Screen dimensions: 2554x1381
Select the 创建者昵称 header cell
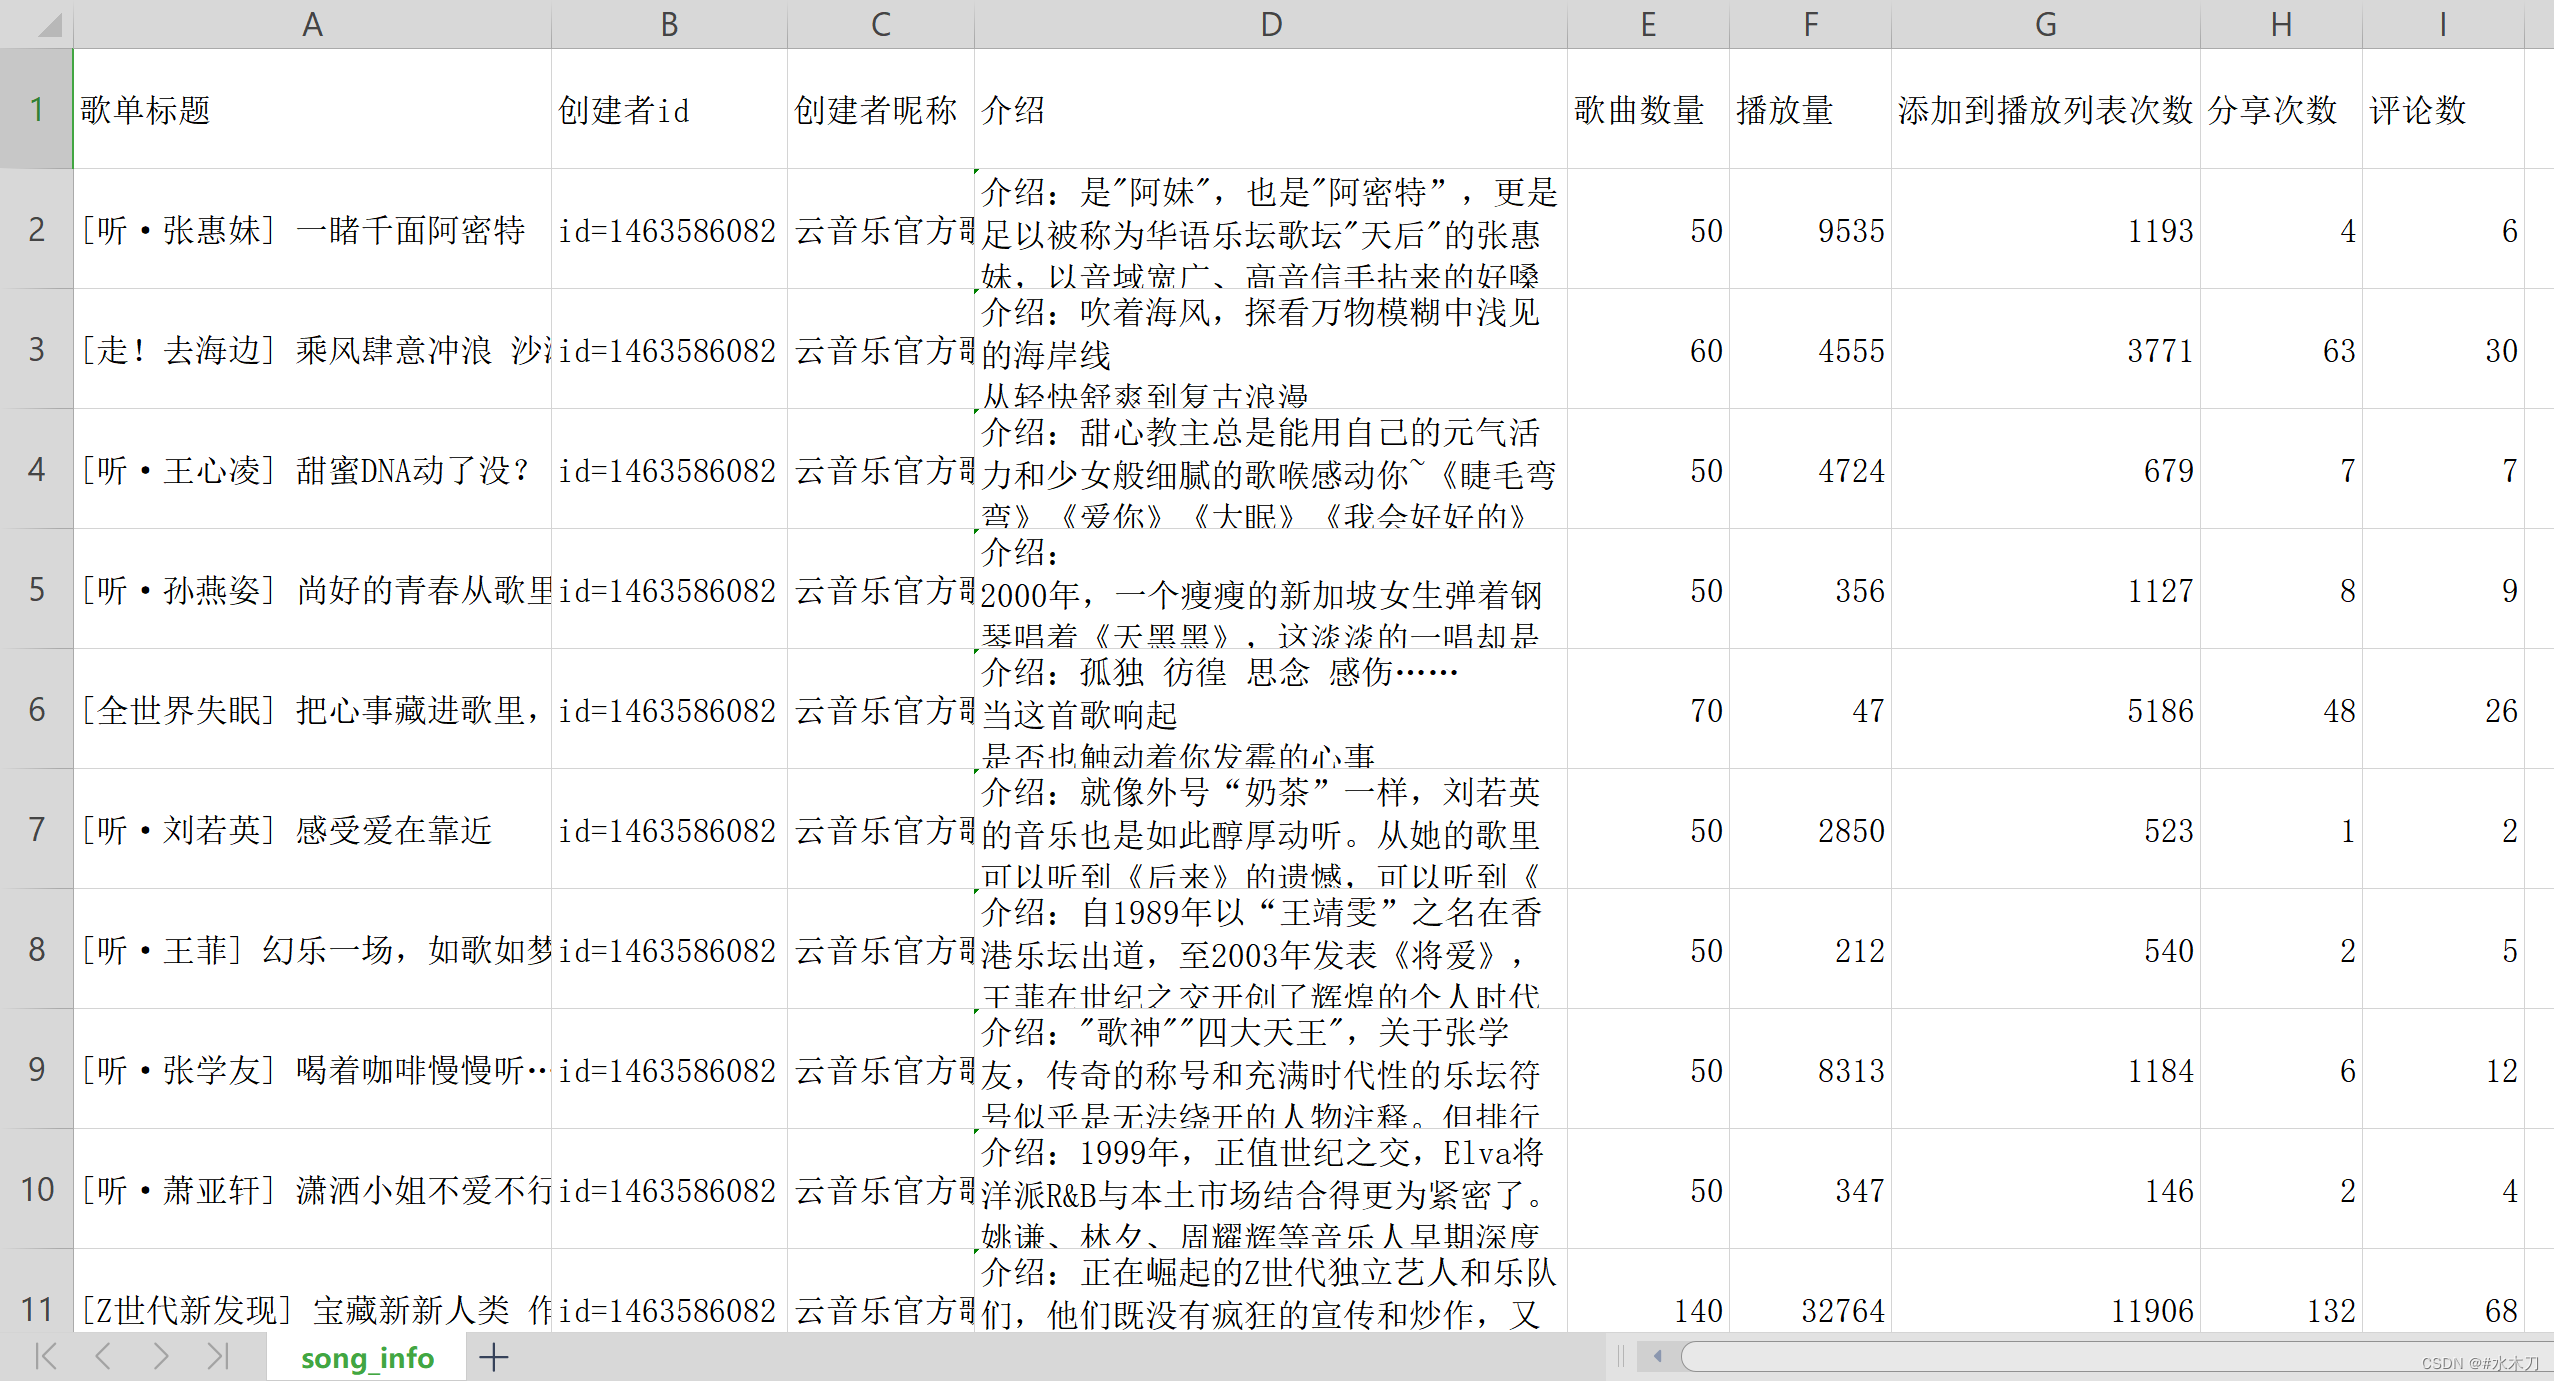[880, 109]
